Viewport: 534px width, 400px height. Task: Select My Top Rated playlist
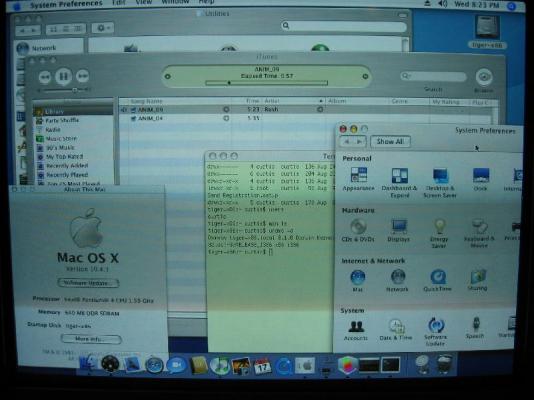click(73, 157)
